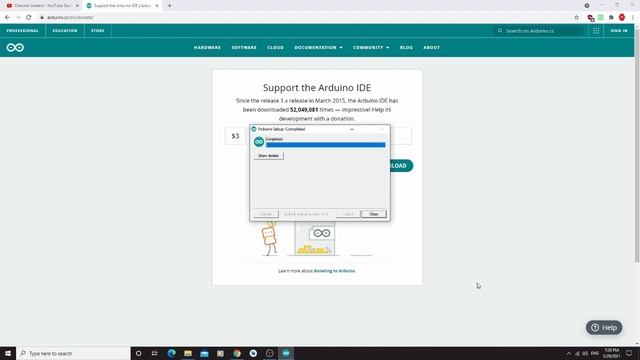Open the Hardware nav item
The image size is (640, 360).
pyautogui.click(x=207, y=47)
